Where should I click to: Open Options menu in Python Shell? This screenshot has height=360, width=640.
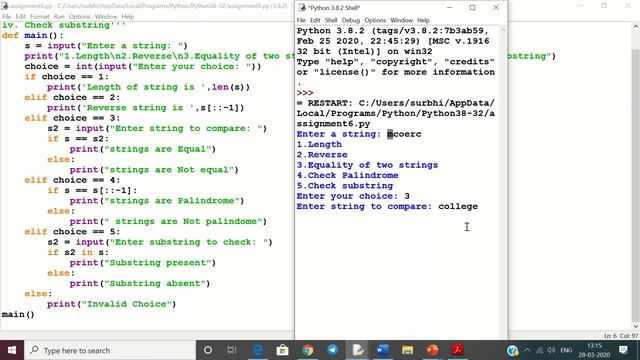point(375,20)
